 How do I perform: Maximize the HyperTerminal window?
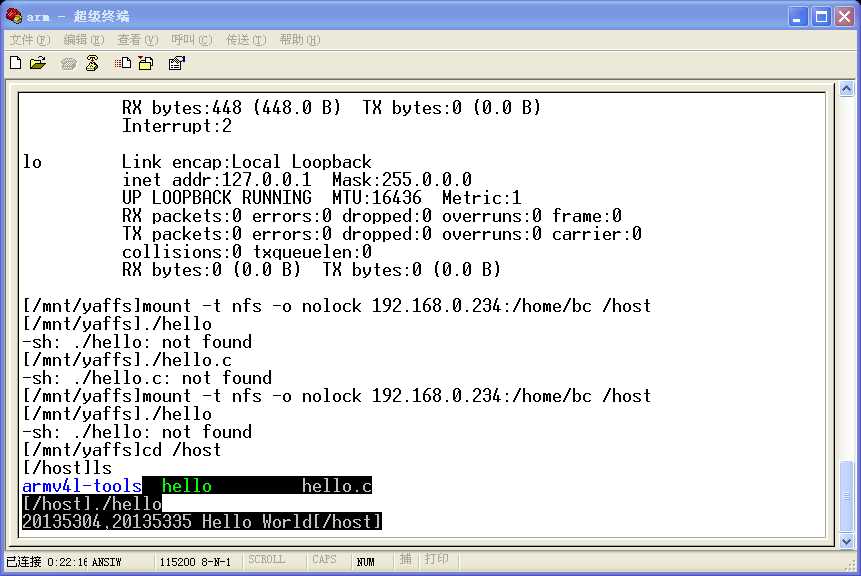click(x=821, y=16)
